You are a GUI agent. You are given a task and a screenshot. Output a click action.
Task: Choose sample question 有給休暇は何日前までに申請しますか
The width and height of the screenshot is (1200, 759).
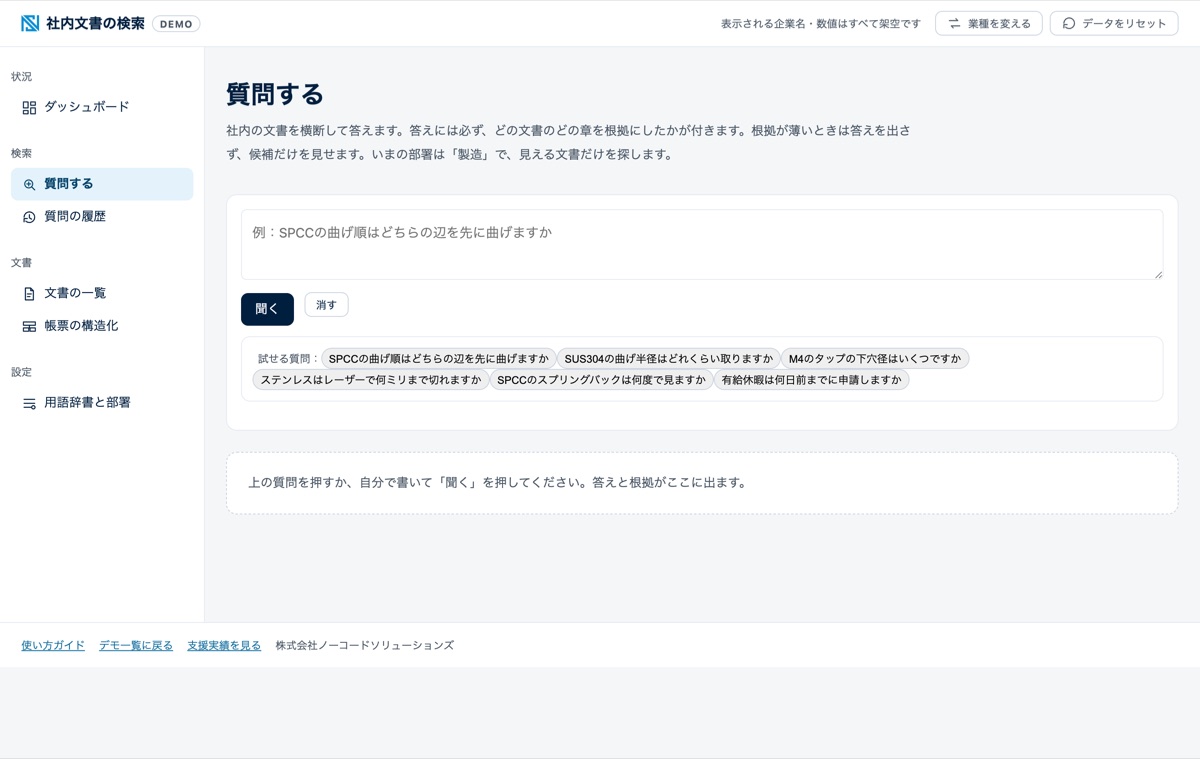click(x=811, y=380)
